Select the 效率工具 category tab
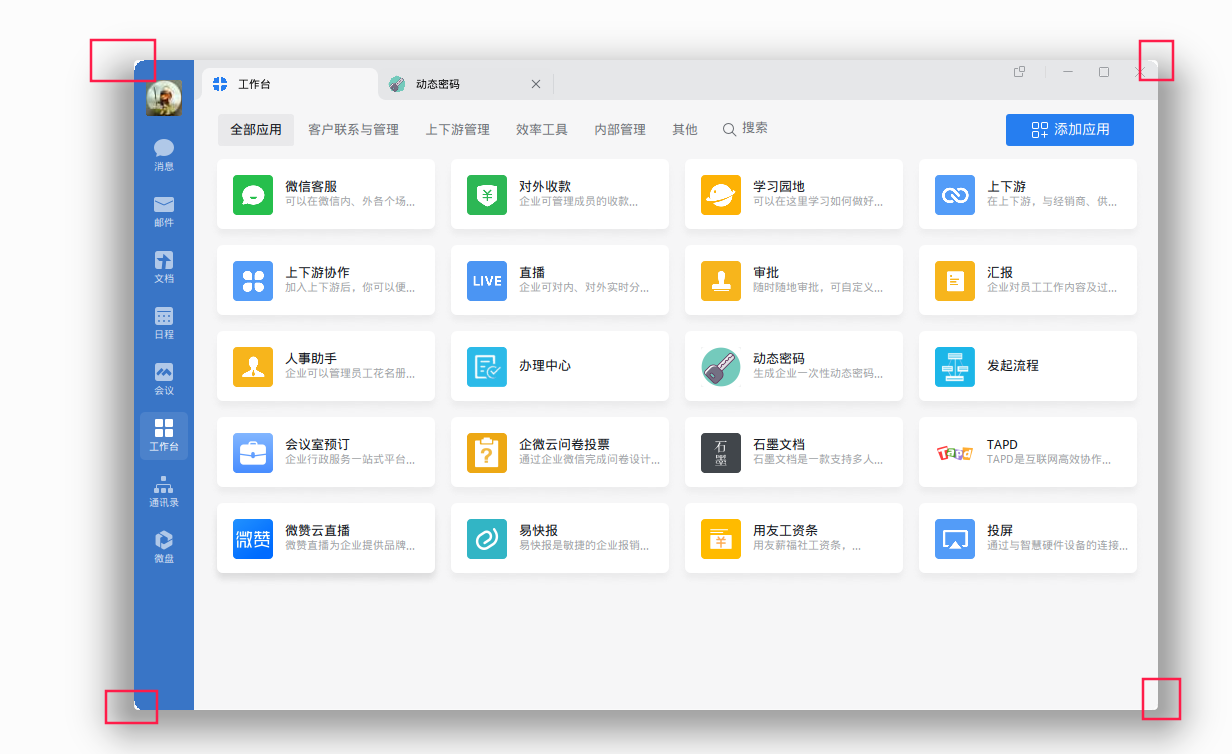The width and height of the screenshot is (1232, 754). tap(542, 130)
